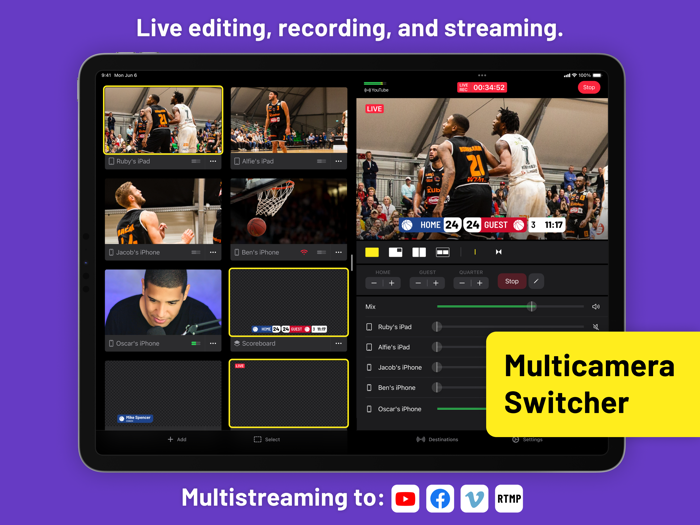Choose the single full-screen layout
Viewport: 700px width, 525px height.
[372, 252]
